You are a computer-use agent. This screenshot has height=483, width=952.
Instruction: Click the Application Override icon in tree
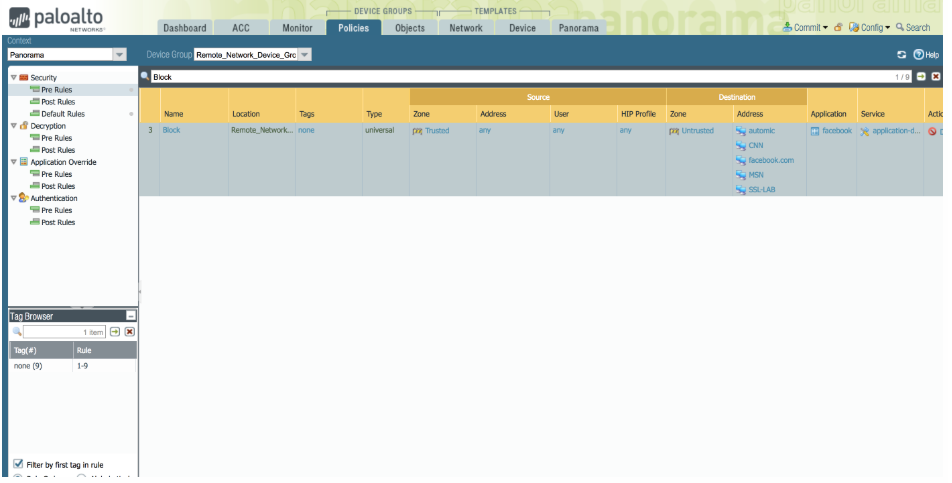tap(24, 162)
